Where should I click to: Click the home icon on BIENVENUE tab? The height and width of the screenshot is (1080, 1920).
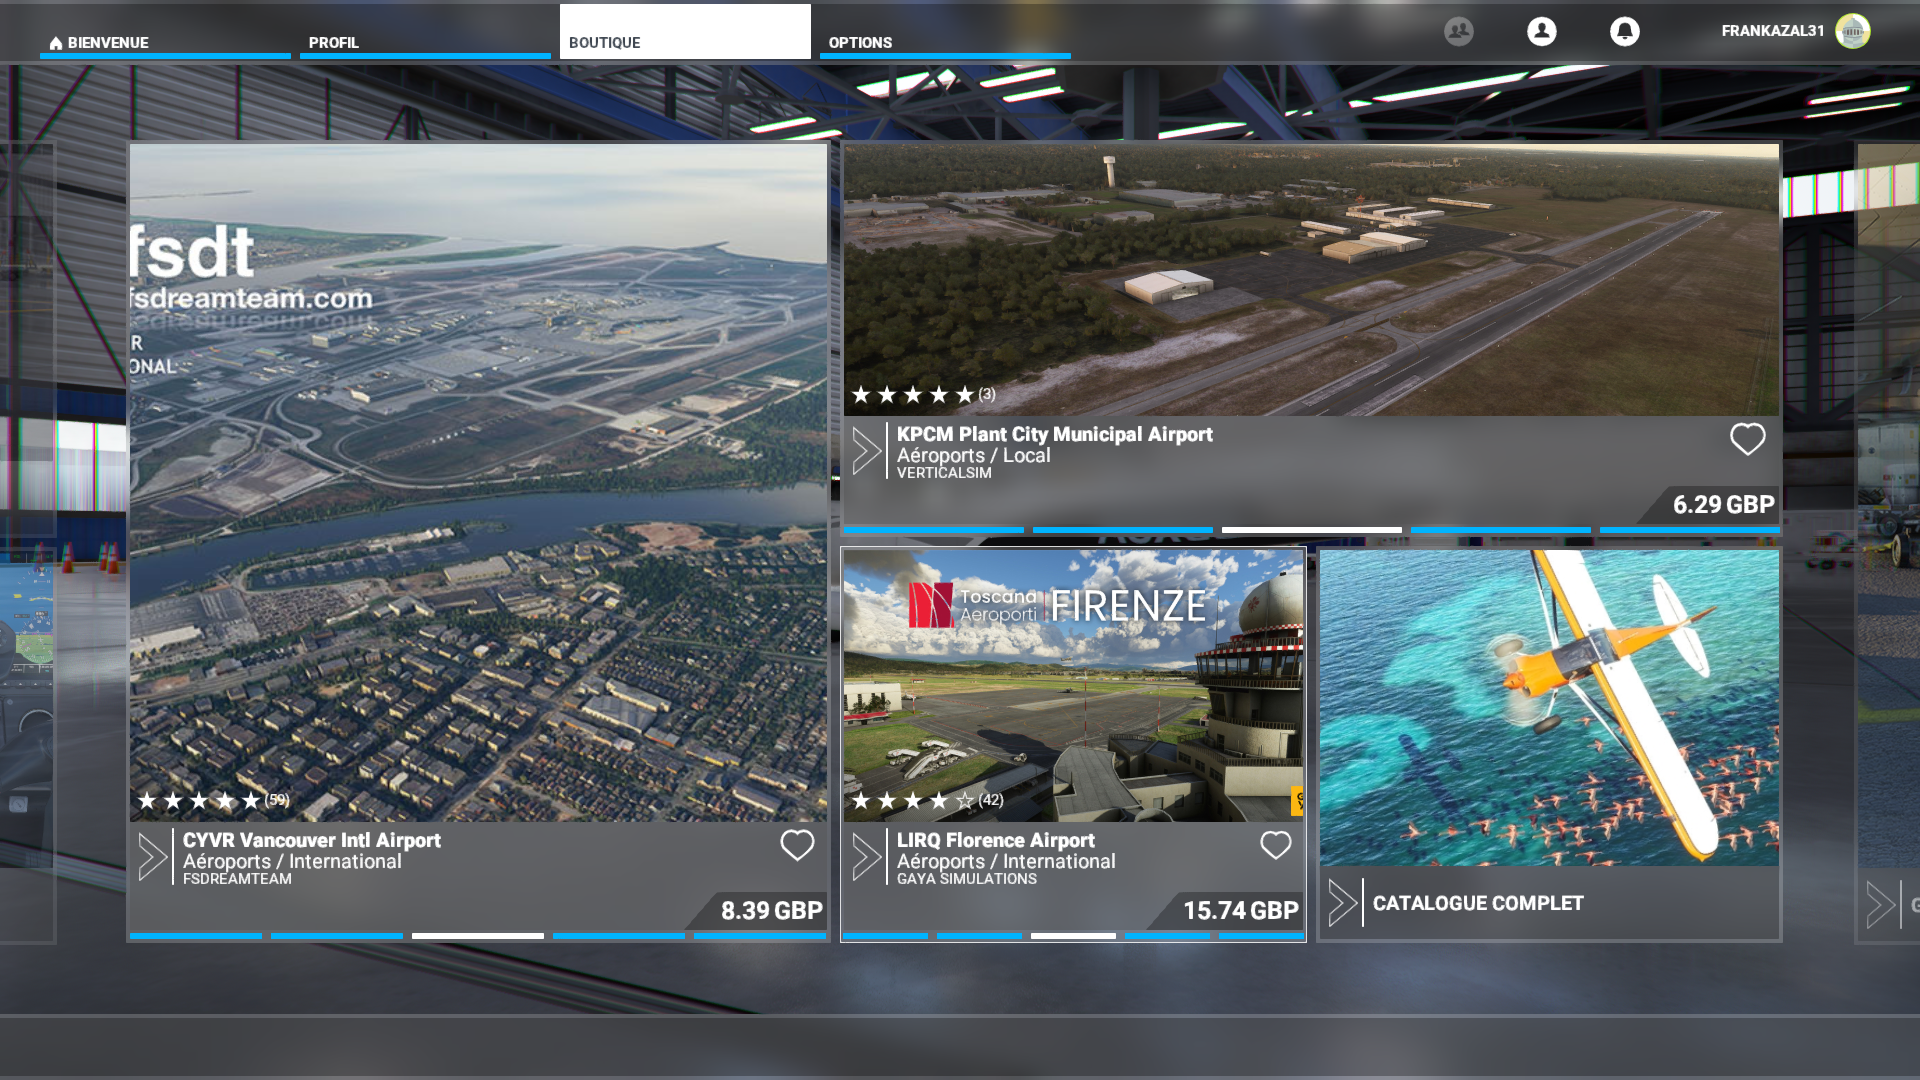pyautogui.click(x=56, y=43)
